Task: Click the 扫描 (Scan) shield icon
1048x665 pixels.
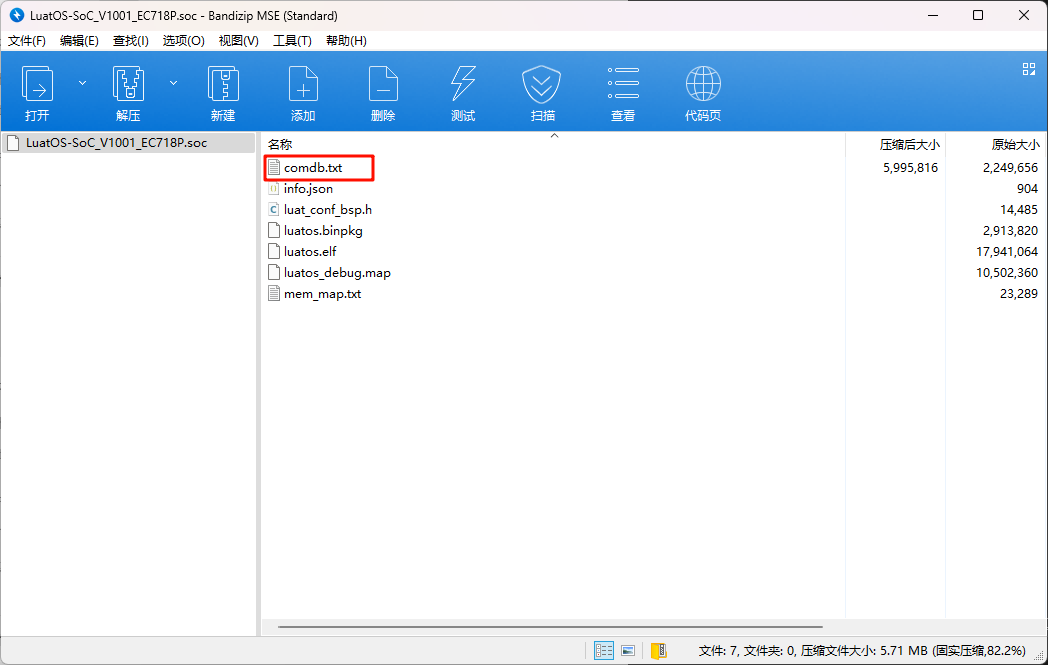Action: pyautogui.click(x=541, y=84)
